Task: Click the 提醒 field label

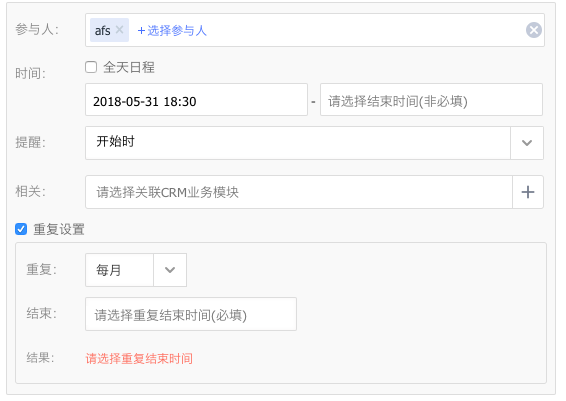Action: pos(30,143)
